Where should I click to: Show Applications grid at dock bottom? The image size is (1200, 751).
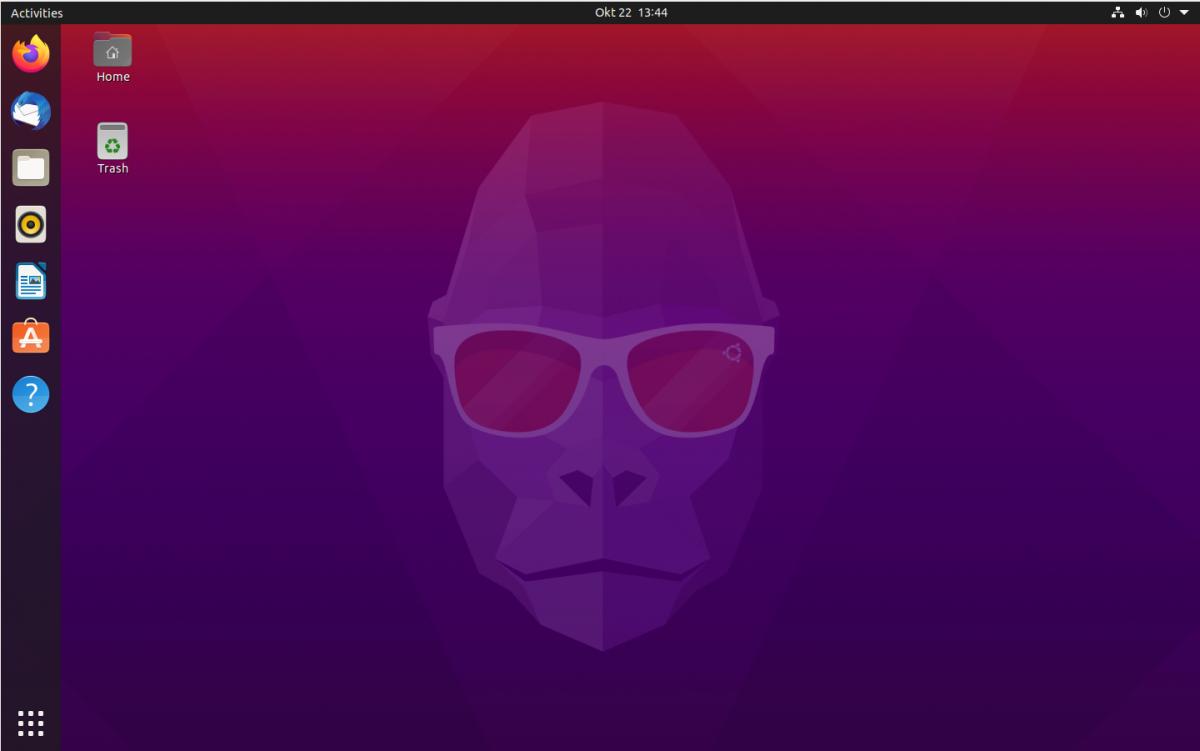tap(31, 722)
